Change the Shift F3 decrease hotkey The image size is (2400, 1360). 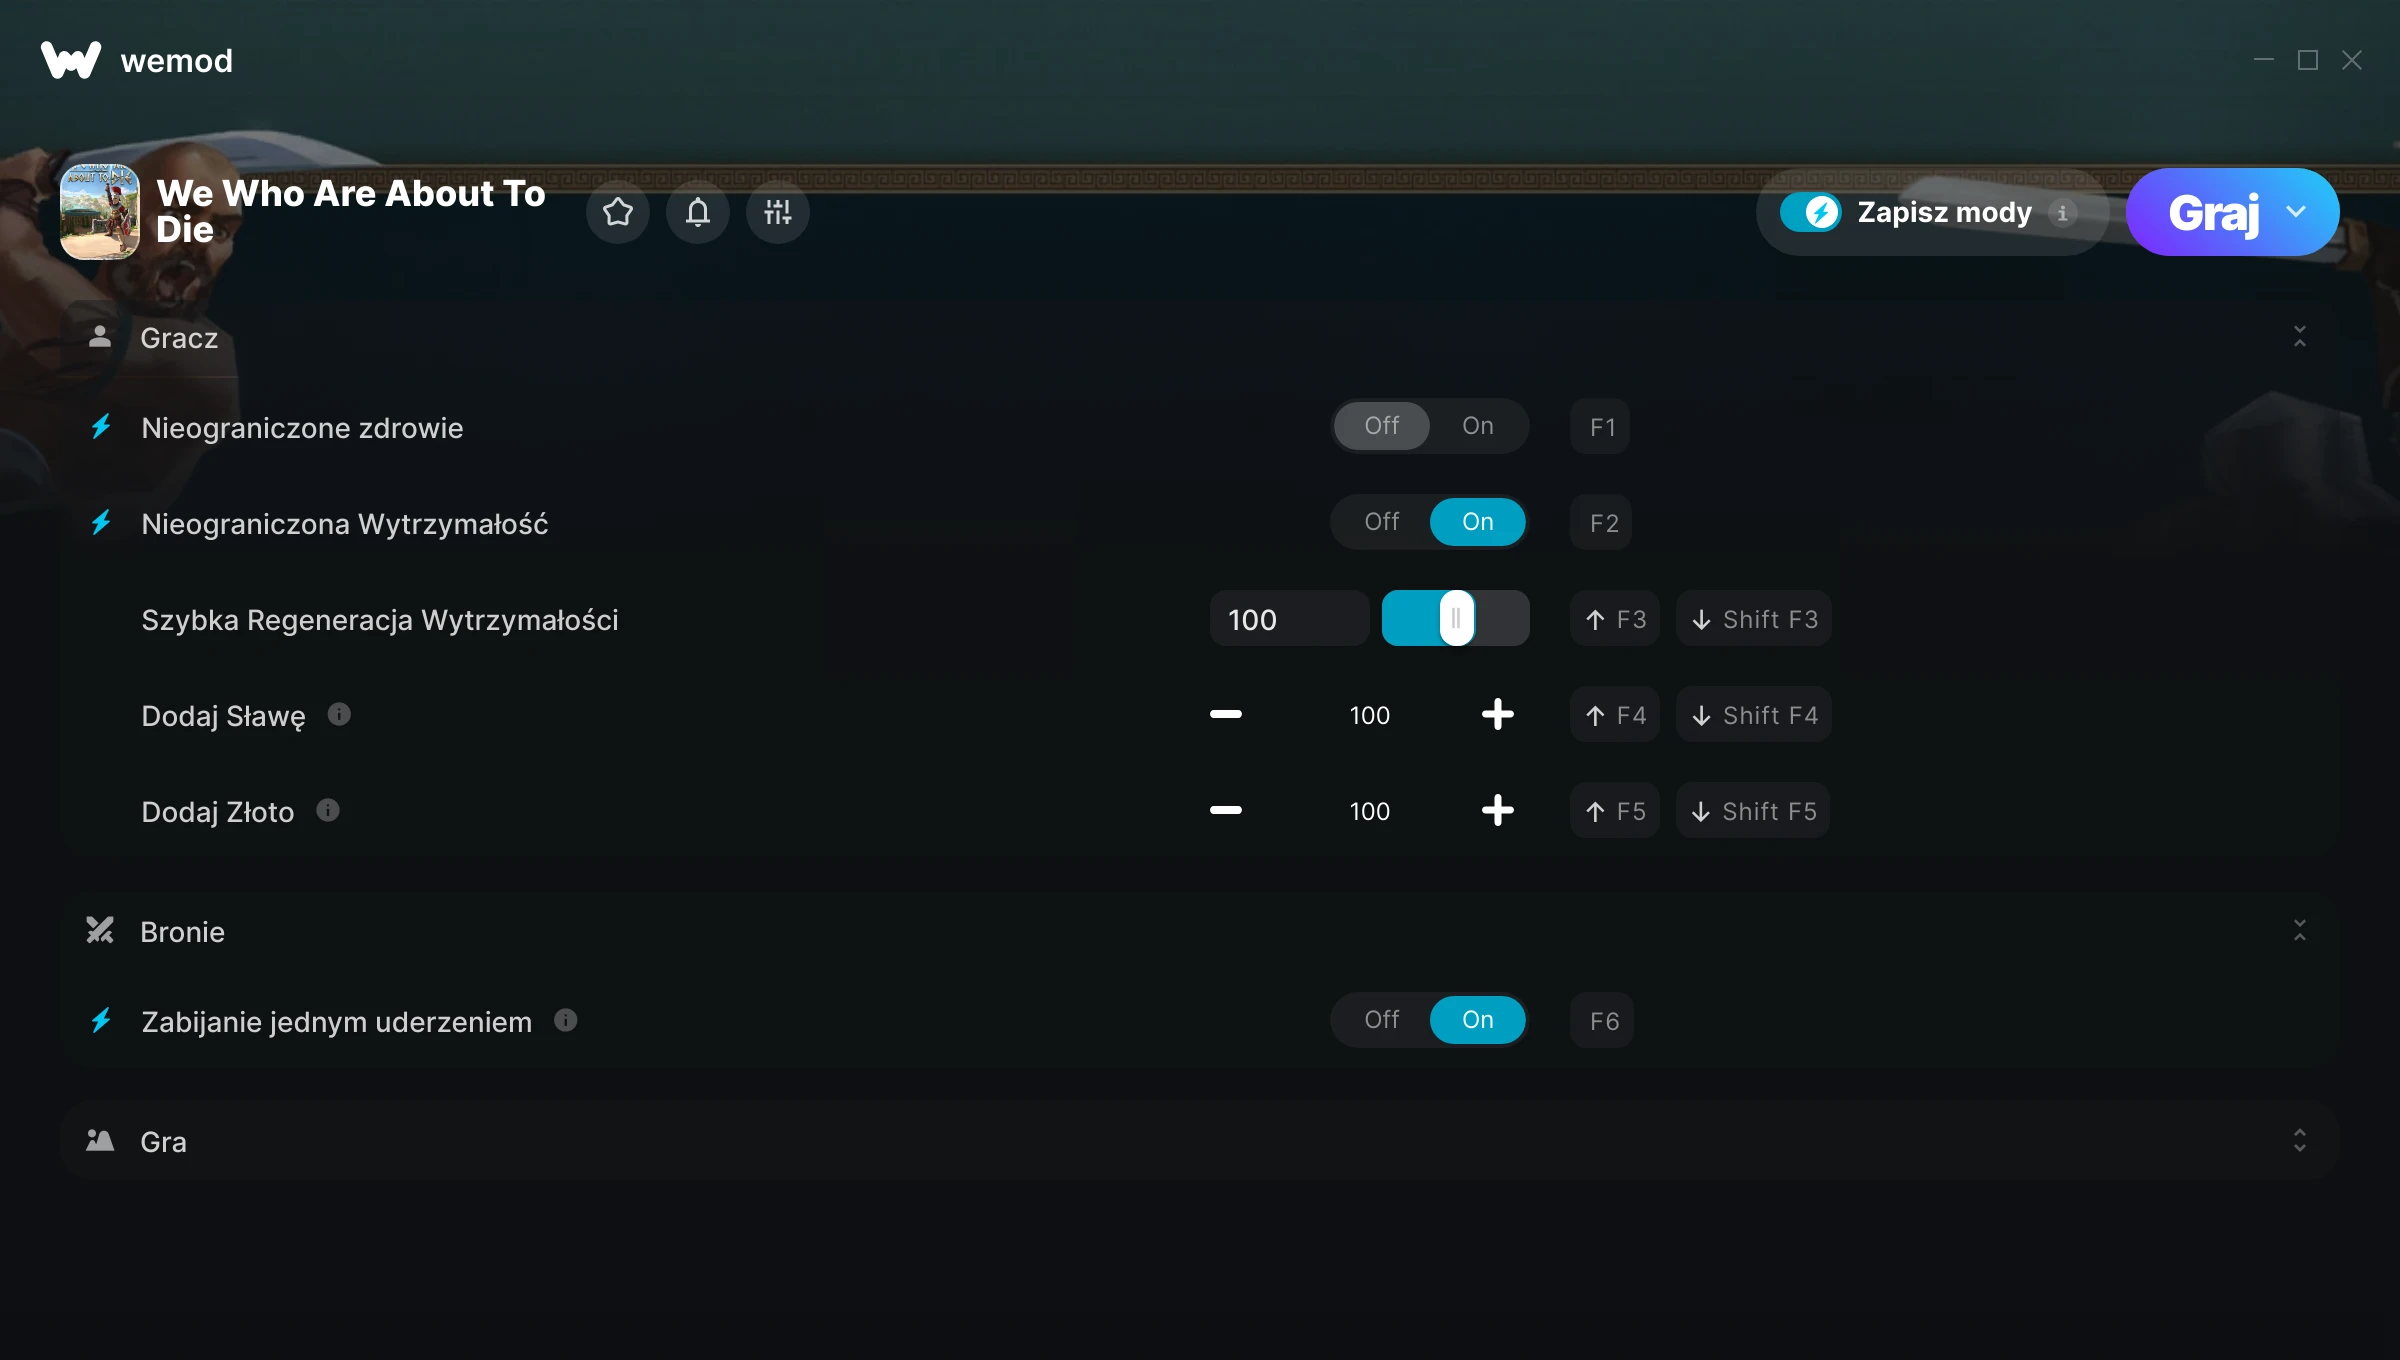click(x=1754, y=619)
